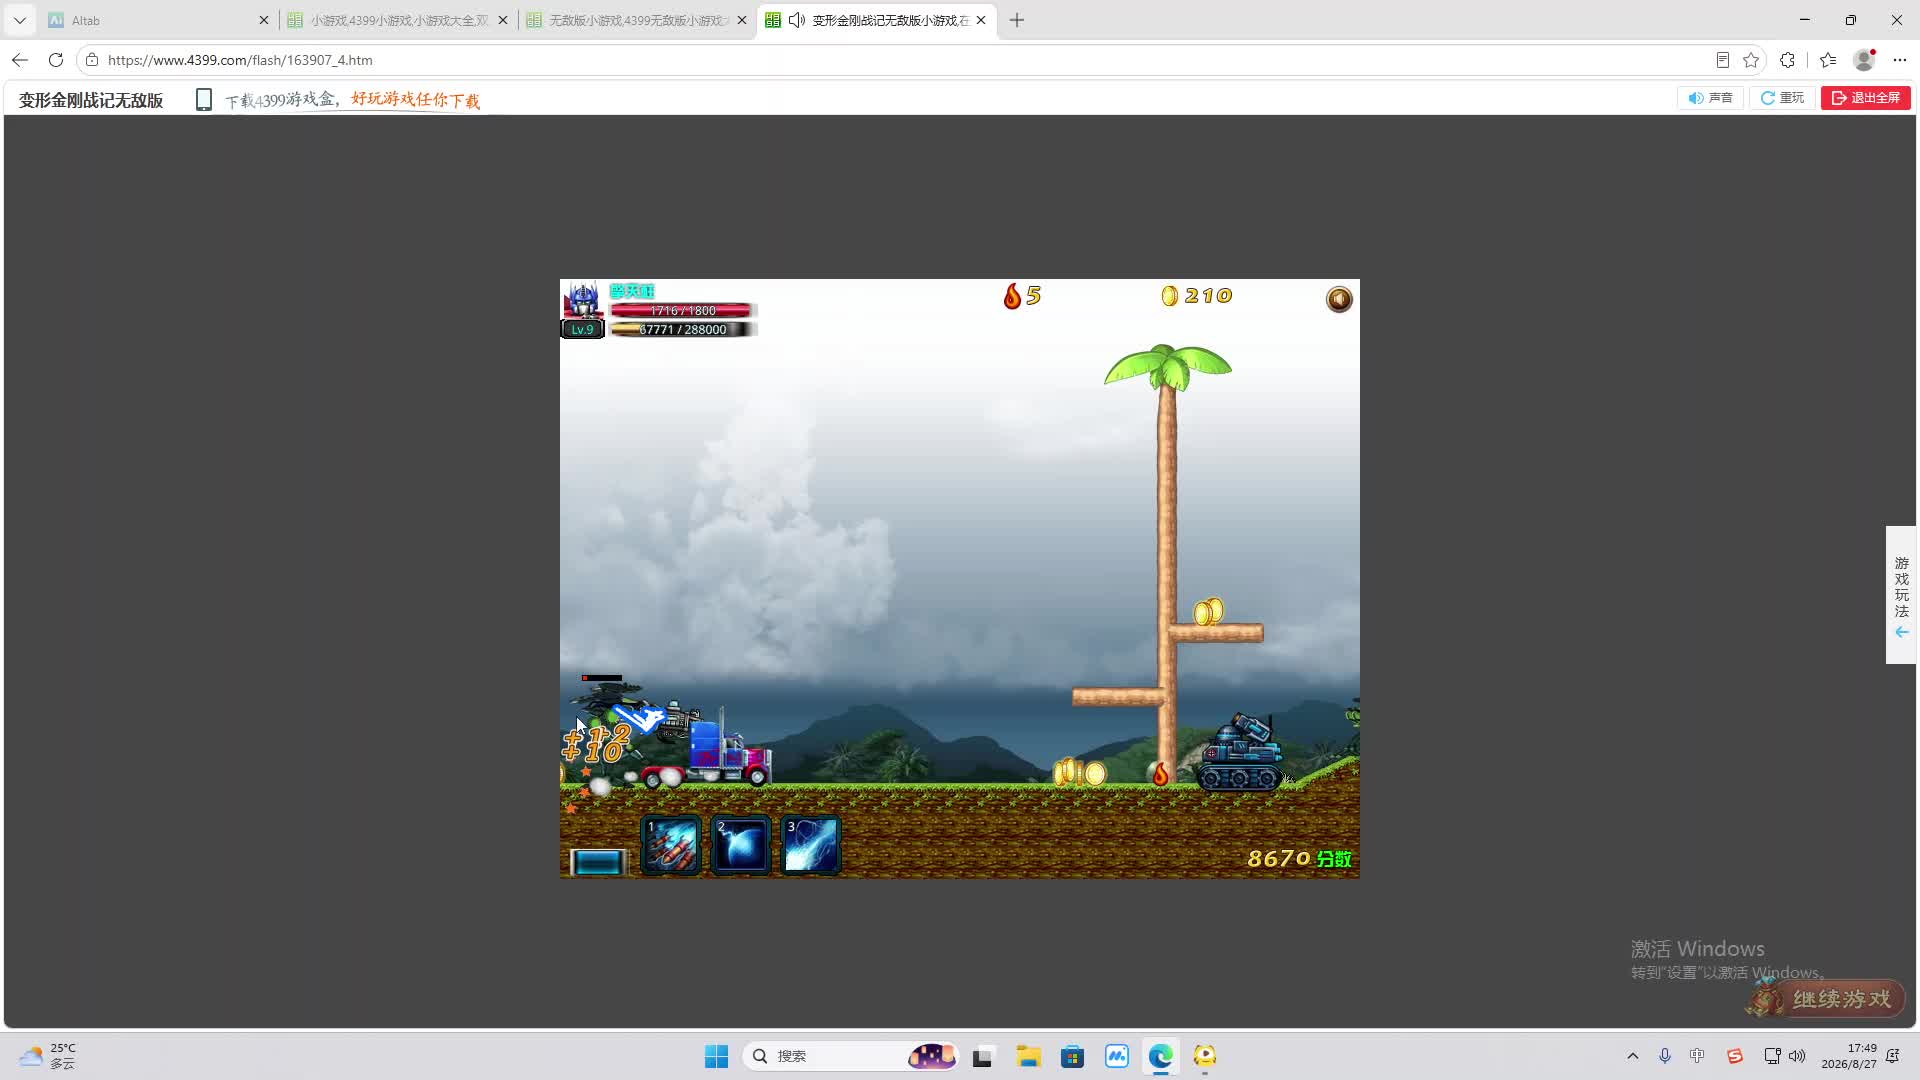Click the Optimus Prime avatar portrait
This screenshot has width=1920, height=1080.
point(583,299)
